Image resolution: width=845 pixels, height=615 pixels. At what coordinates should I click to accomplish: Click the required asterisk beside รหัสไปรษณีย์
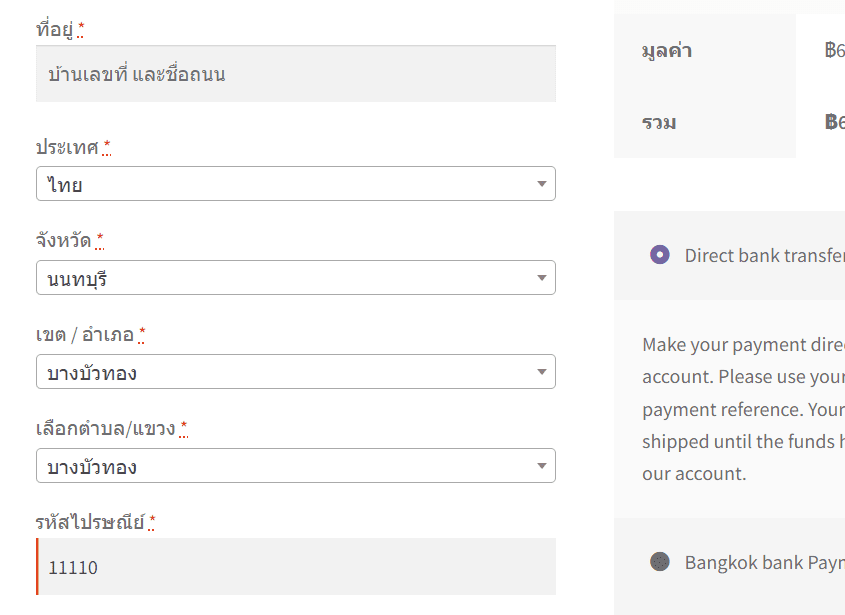pos(152,521)
